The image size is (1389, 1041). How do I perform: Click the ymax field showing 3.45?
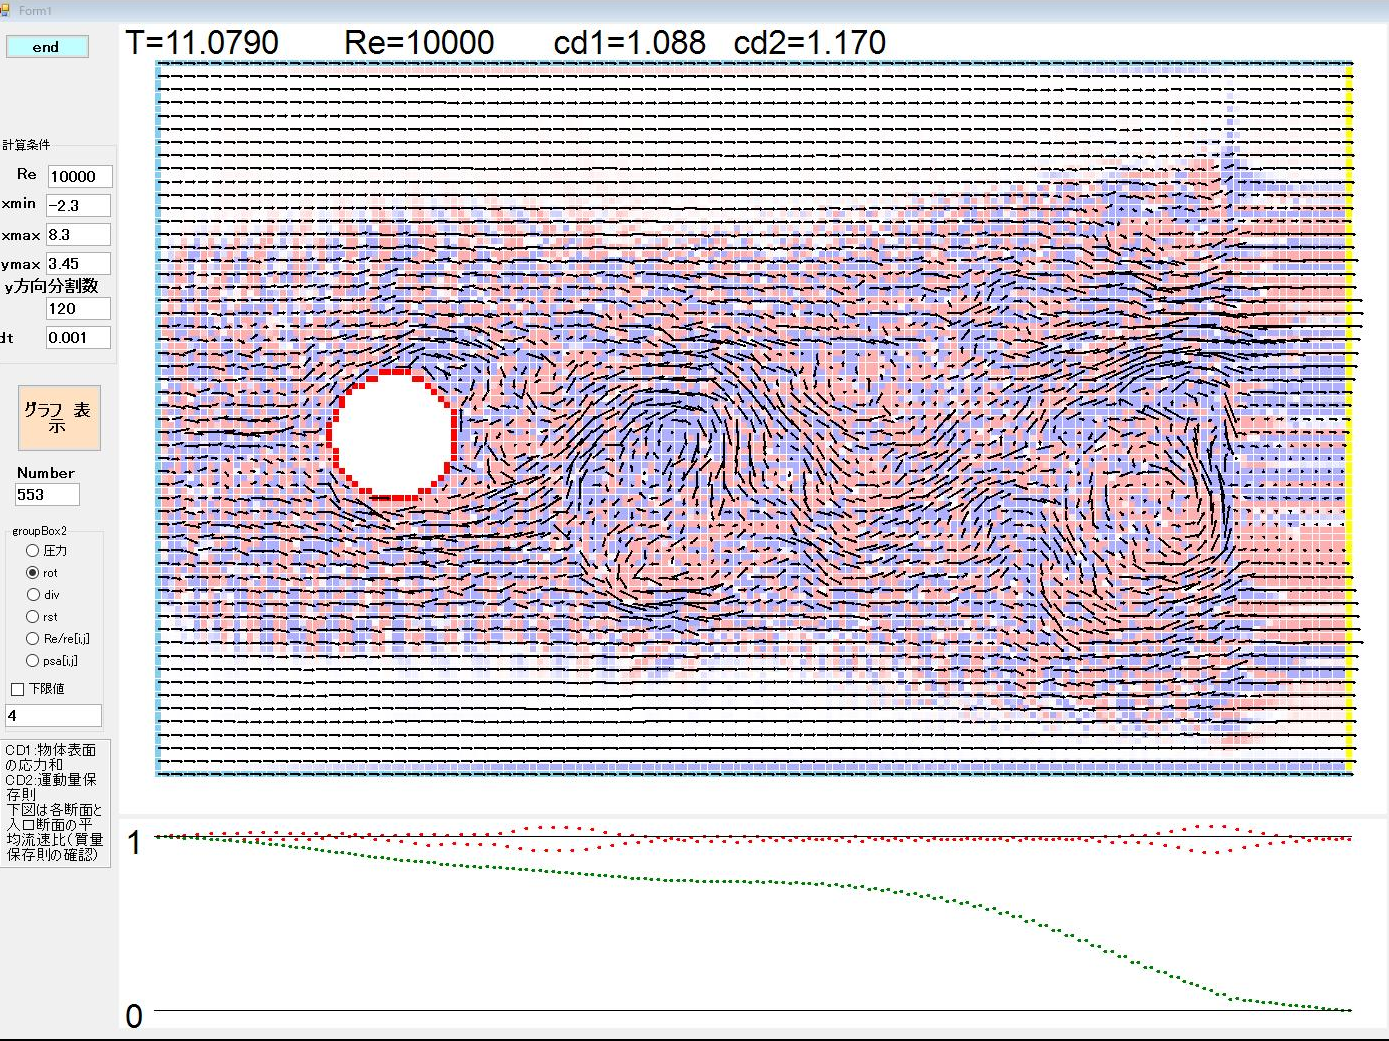(78, 264)
